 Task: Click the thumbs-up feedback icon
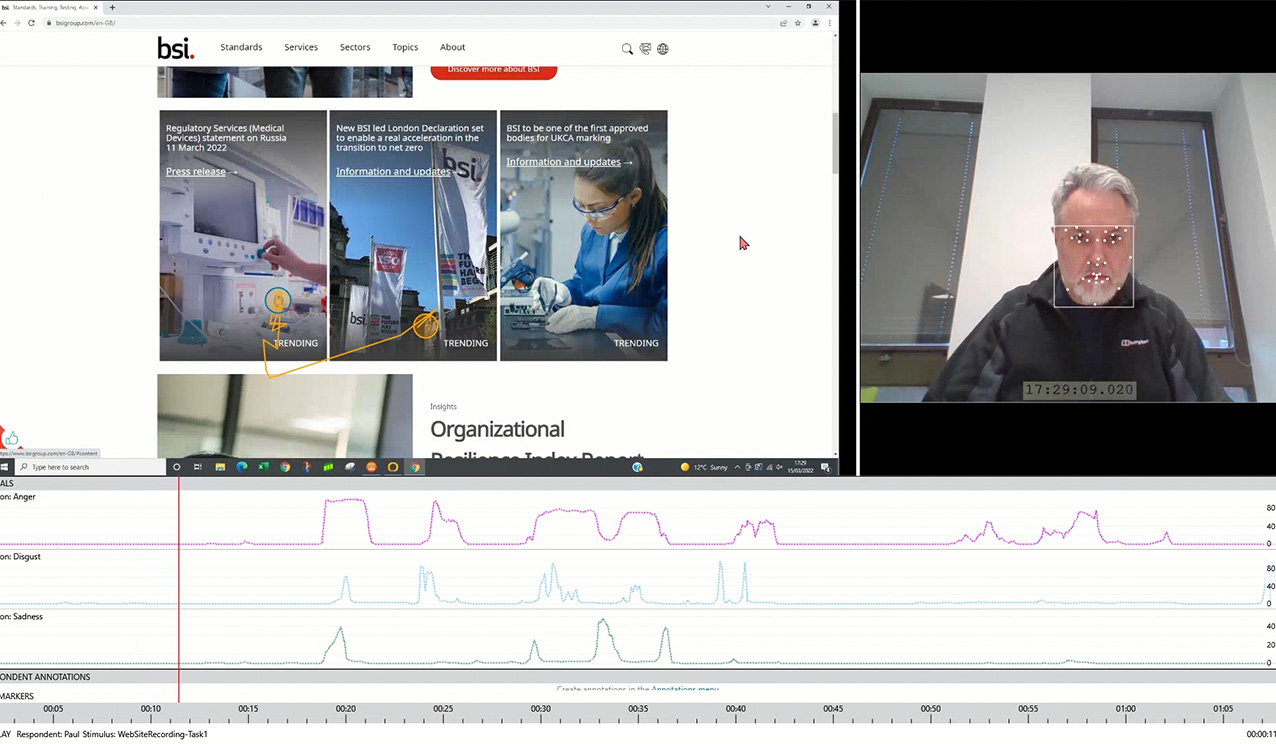pyautogui.click(x=12, y=439)
